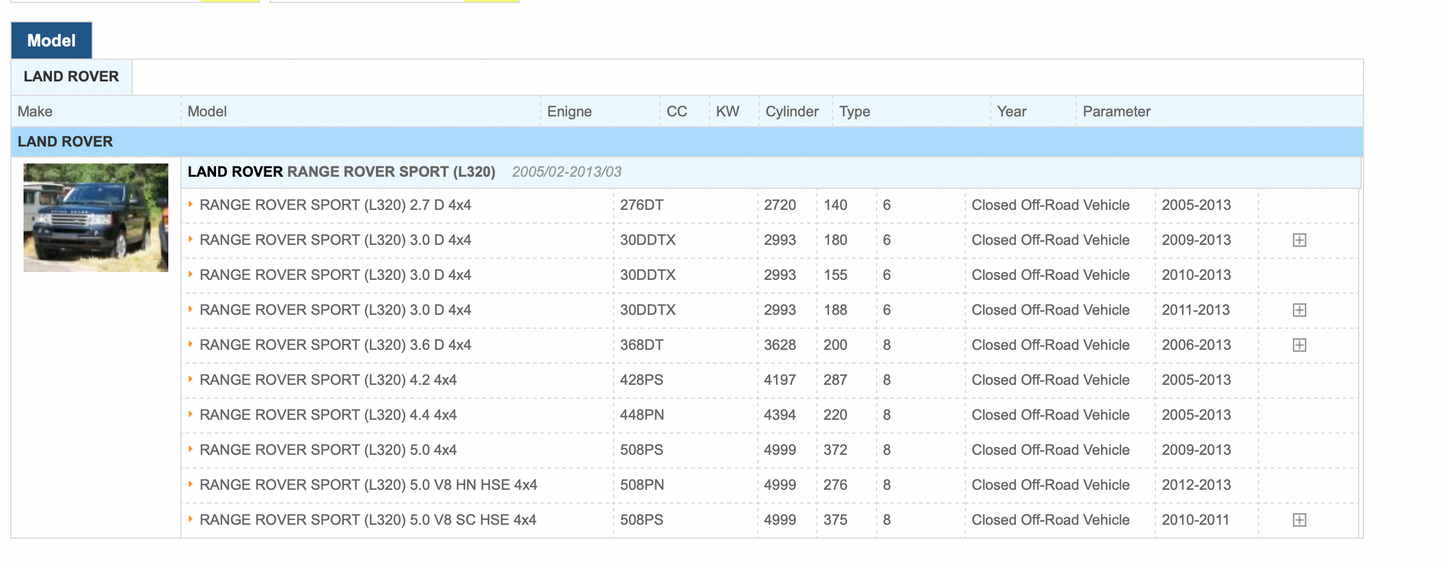Click the Range Rover Sport car thumbnail
The width and height of the screenshot is (1445, 564).
click(x=96, y=218)
